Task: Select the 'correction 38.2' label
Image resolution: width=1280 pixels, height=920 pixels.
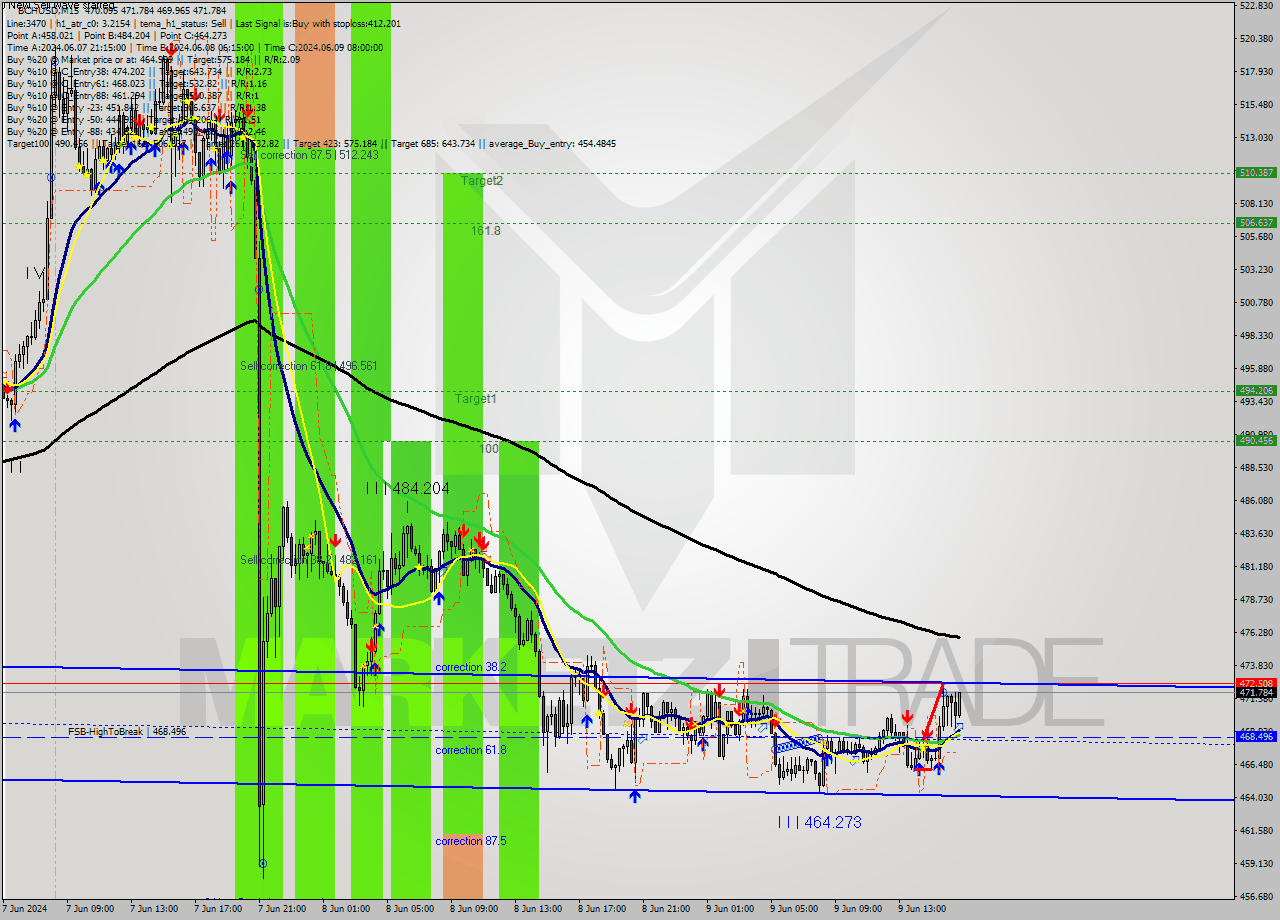Action: [471, 667]
